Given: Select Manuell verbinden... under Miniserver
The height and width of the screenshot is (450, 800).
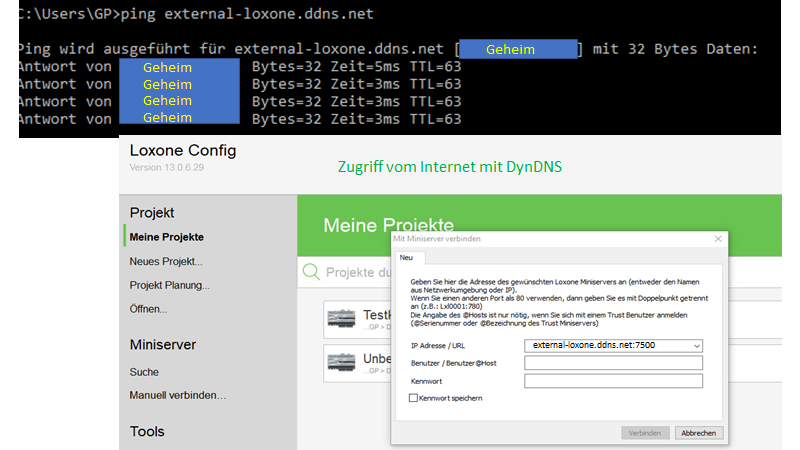Looking at the screenshot, I should (178, 395).
